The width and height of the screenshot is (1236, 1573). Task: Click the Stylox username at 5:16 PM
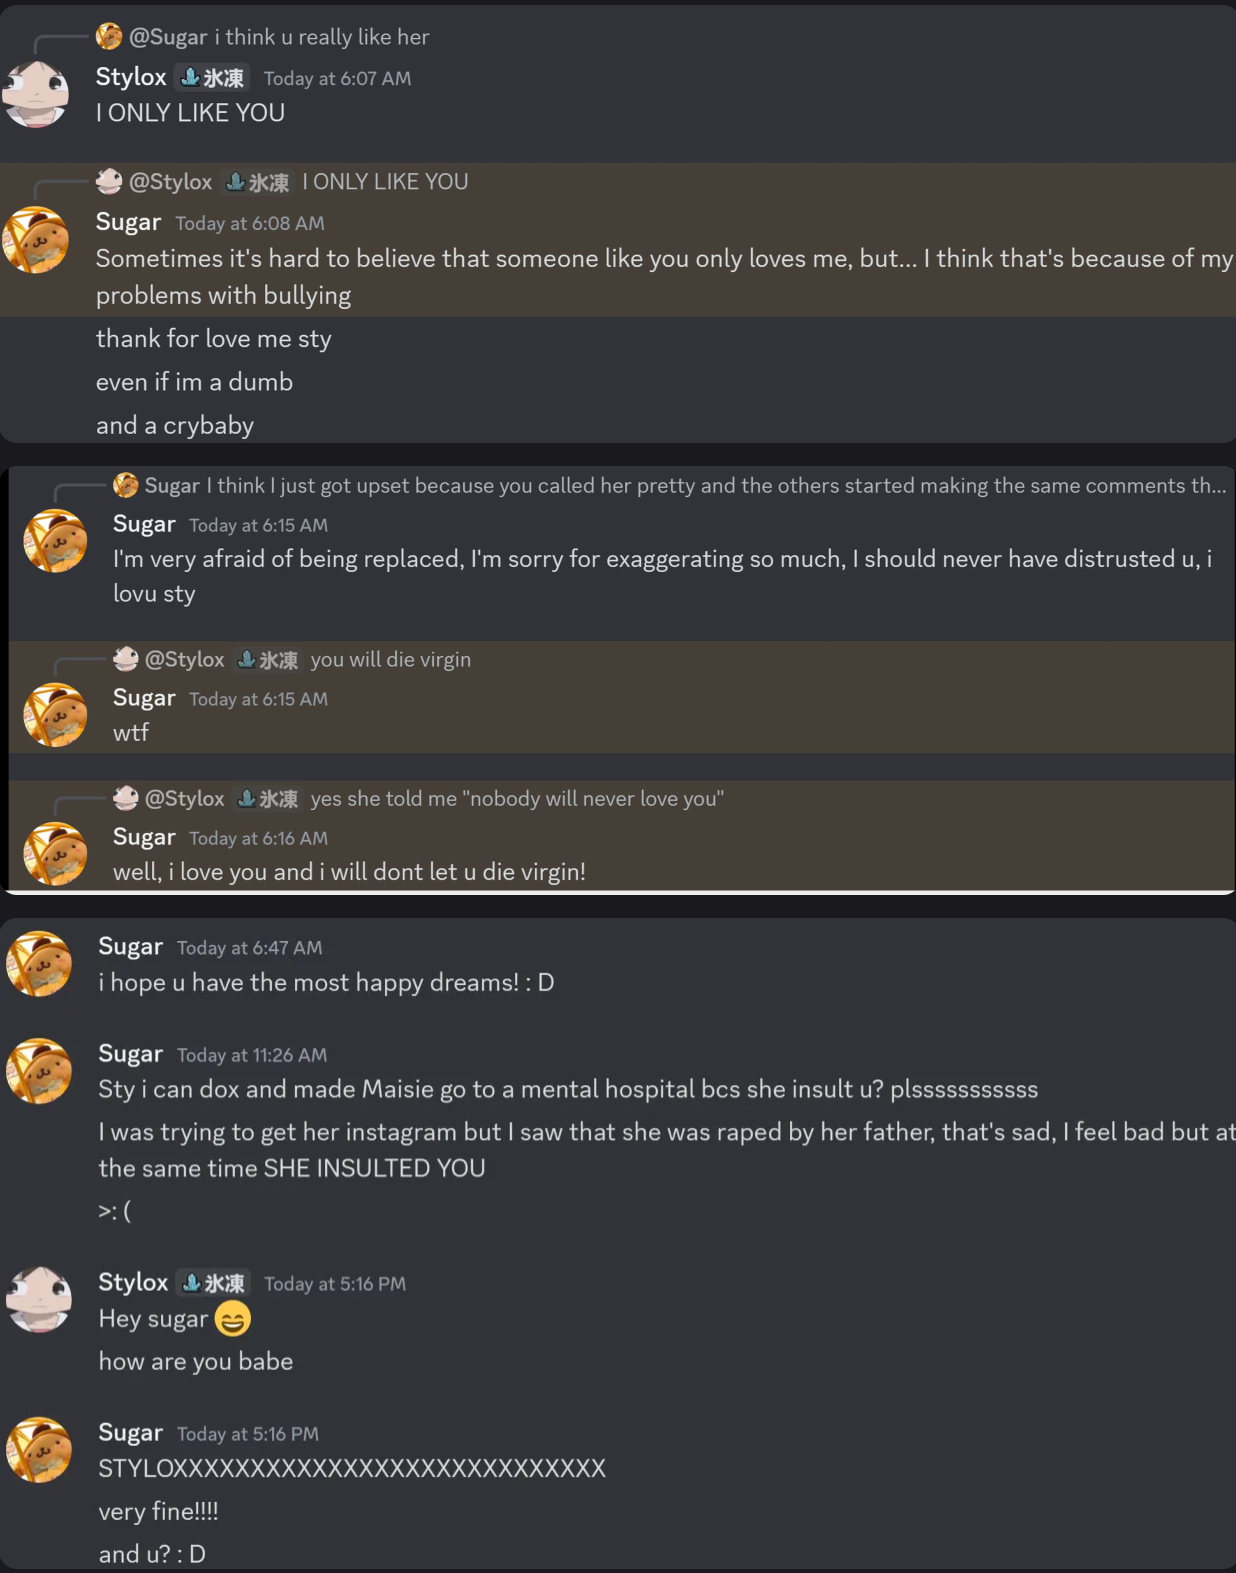point(133,1282)
